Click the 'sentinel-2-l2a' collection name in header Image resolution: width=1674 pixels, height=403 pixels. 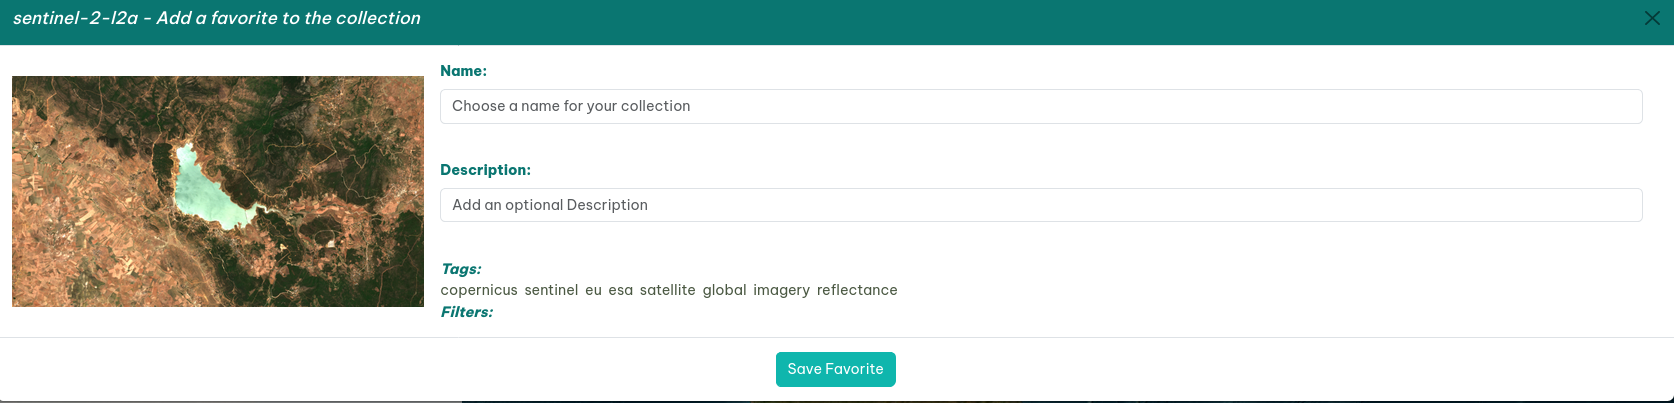75,18
